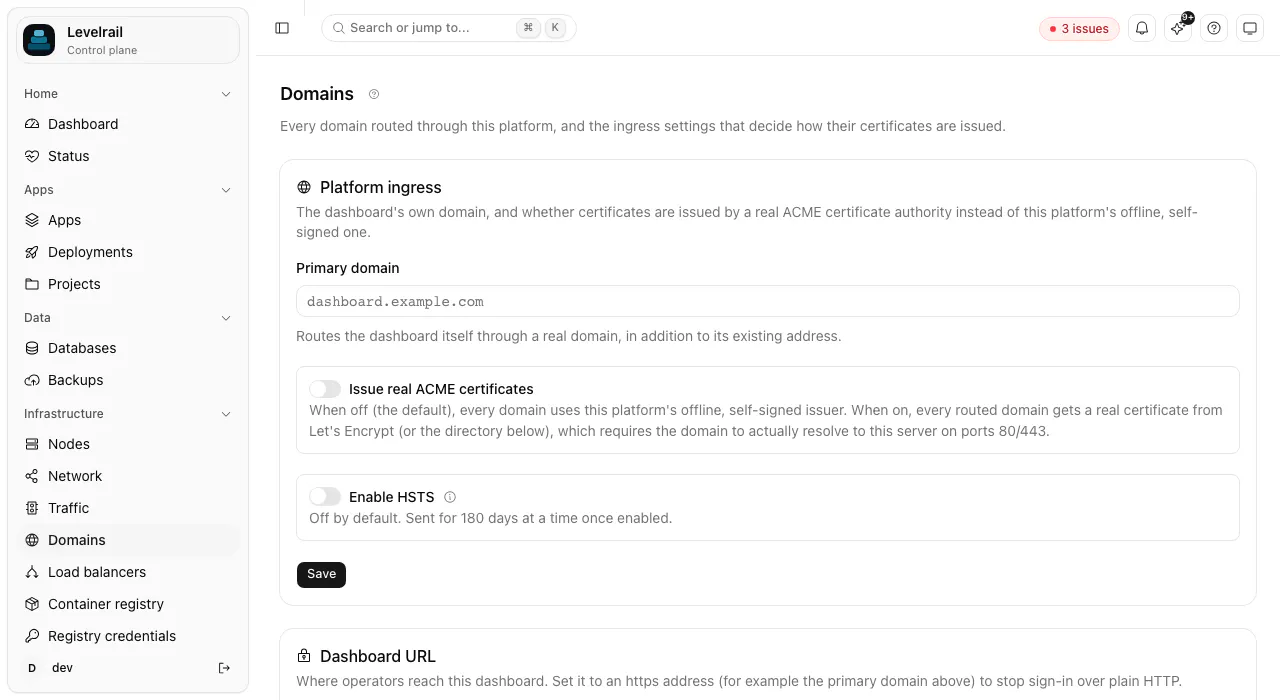Collapse the Home section chevron
This screenshot has height=700, width=1280.
(x=226, y=94)
